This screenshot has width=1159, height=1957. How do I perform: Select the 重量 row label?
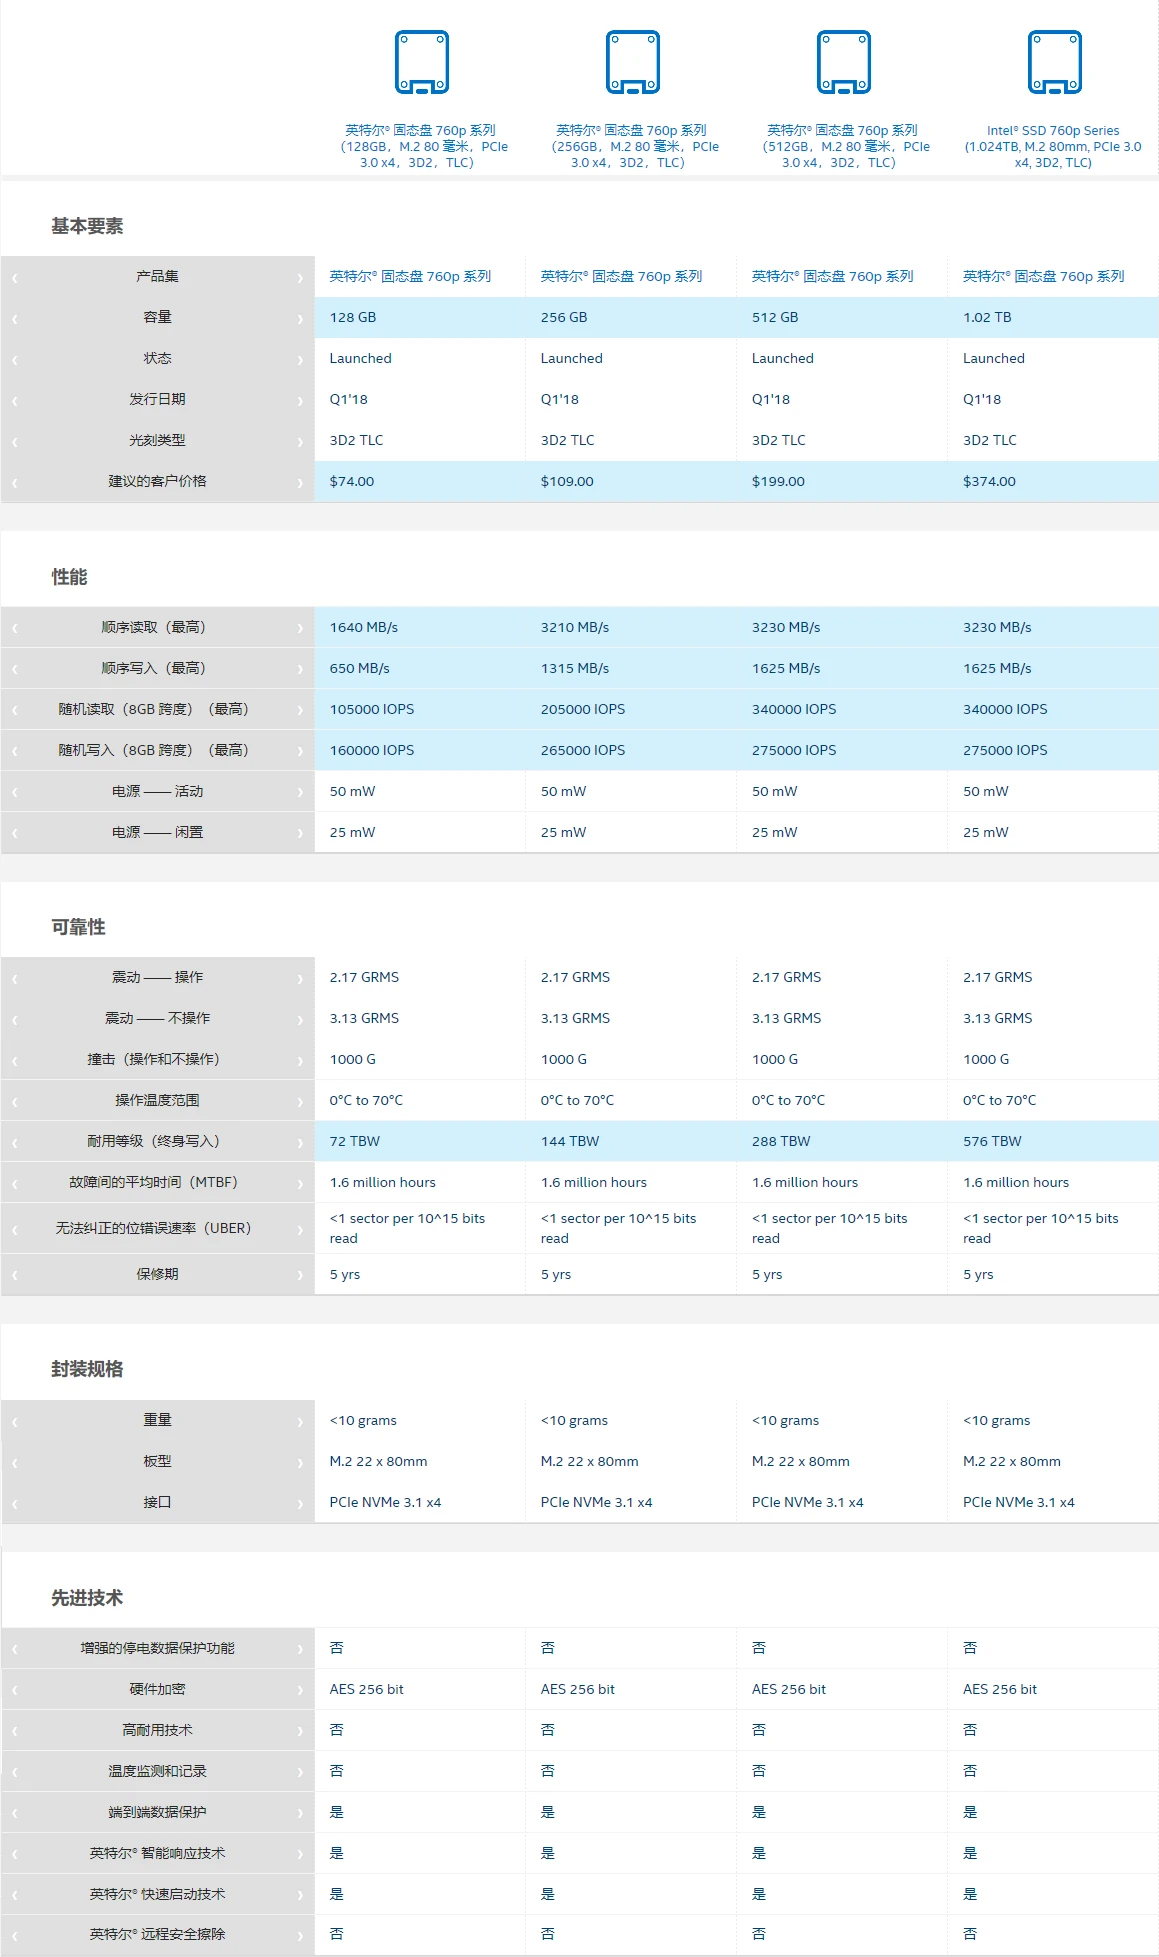pos(157,1420)
